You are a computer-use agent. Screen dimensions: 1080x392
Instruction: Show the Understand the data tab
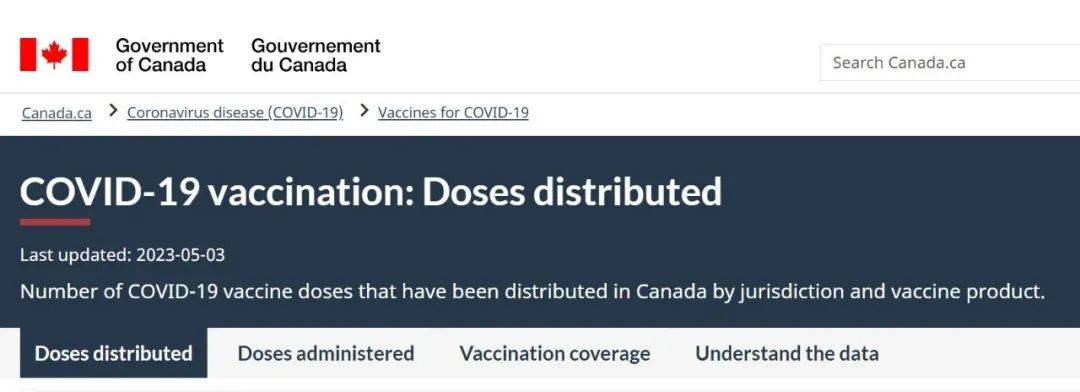pos(787,353)
